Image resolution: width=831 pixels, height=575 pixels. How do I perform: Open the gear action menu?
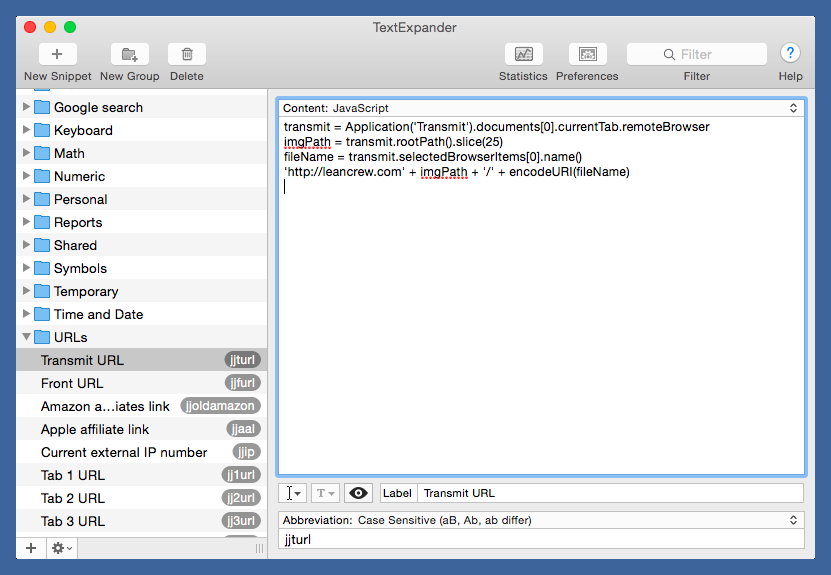(61, 548)
